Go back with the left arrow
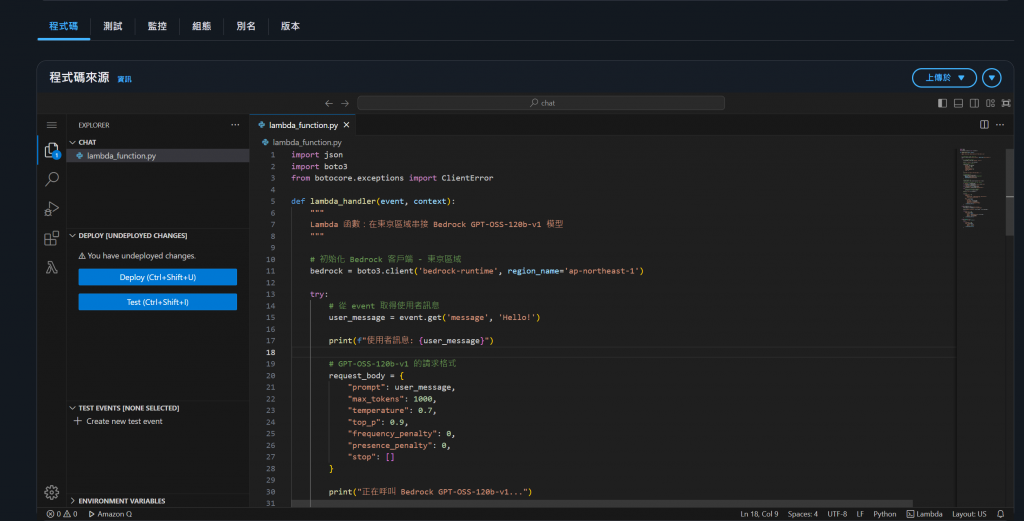Image resolution: width=1024 pixels, height=521 pixels. tap(328, 103)
